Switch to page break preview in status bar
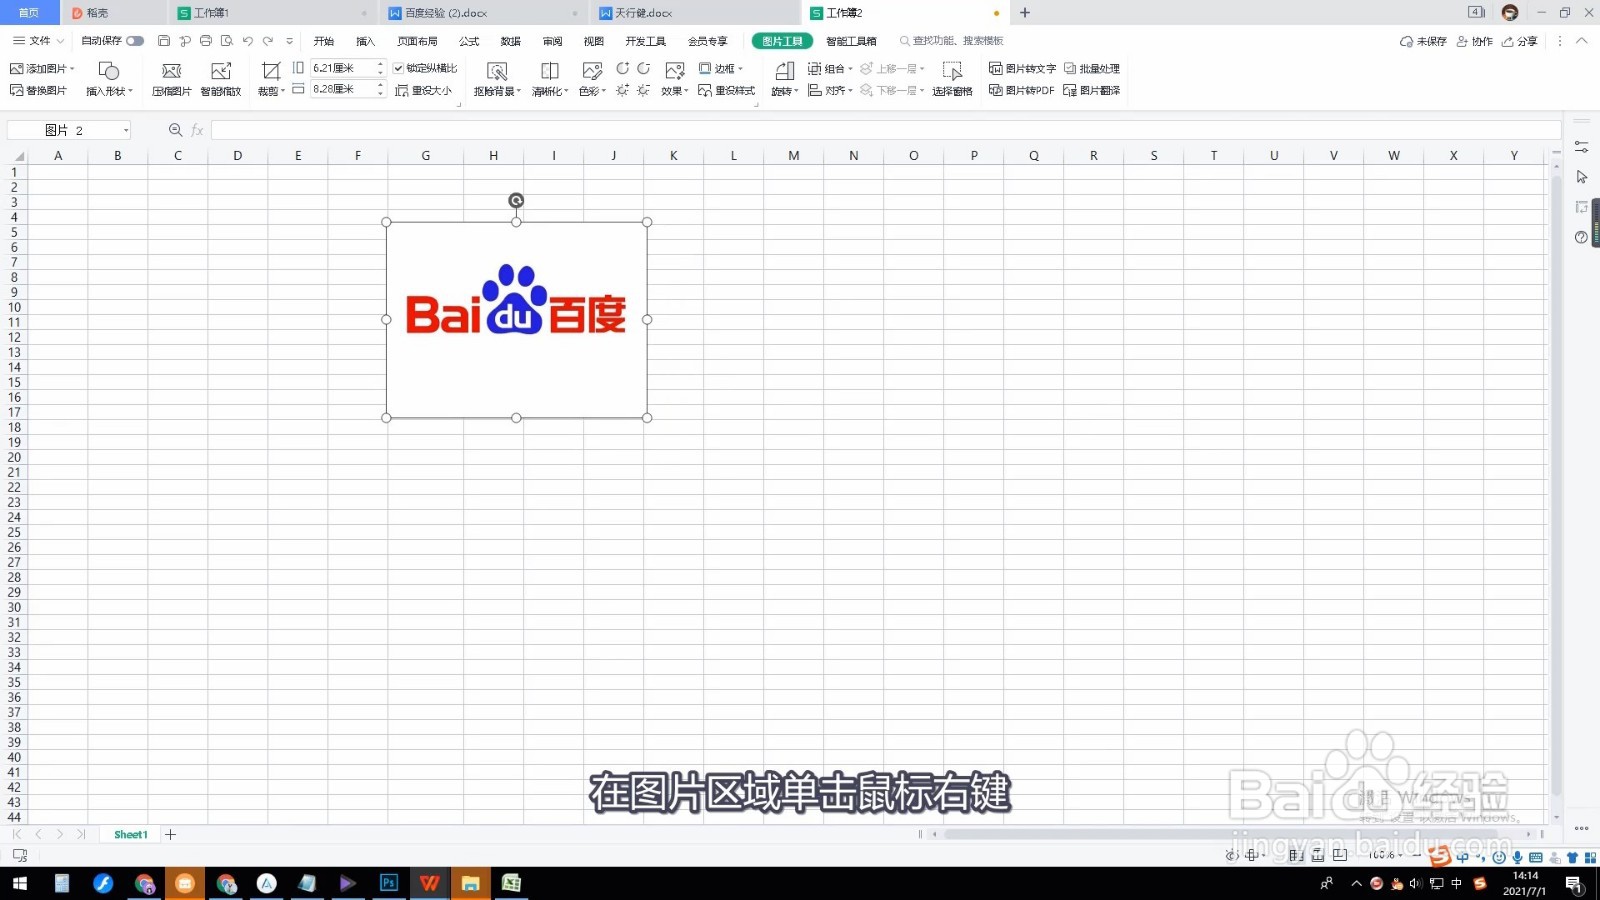1600x900 pixels. pyautogui.click(x=1340, y=855)
